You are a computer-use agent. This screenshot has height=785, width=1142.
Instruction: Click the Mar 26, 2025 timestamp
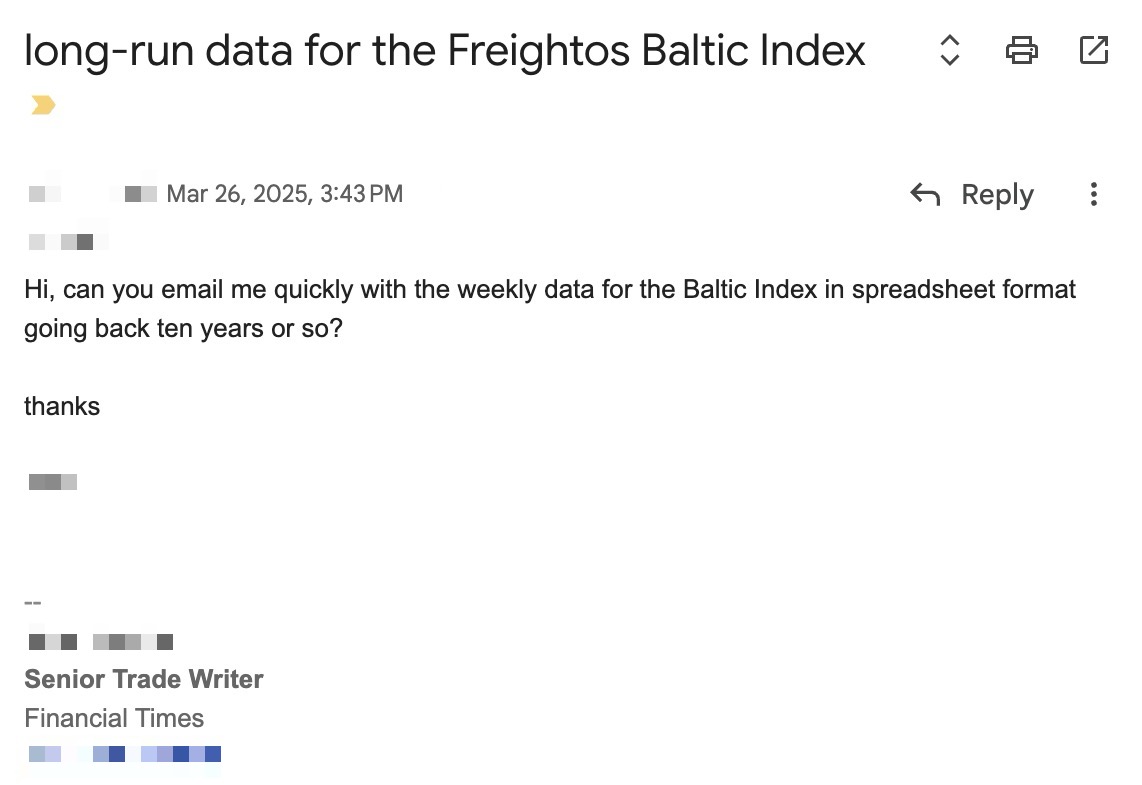point(285,194)
